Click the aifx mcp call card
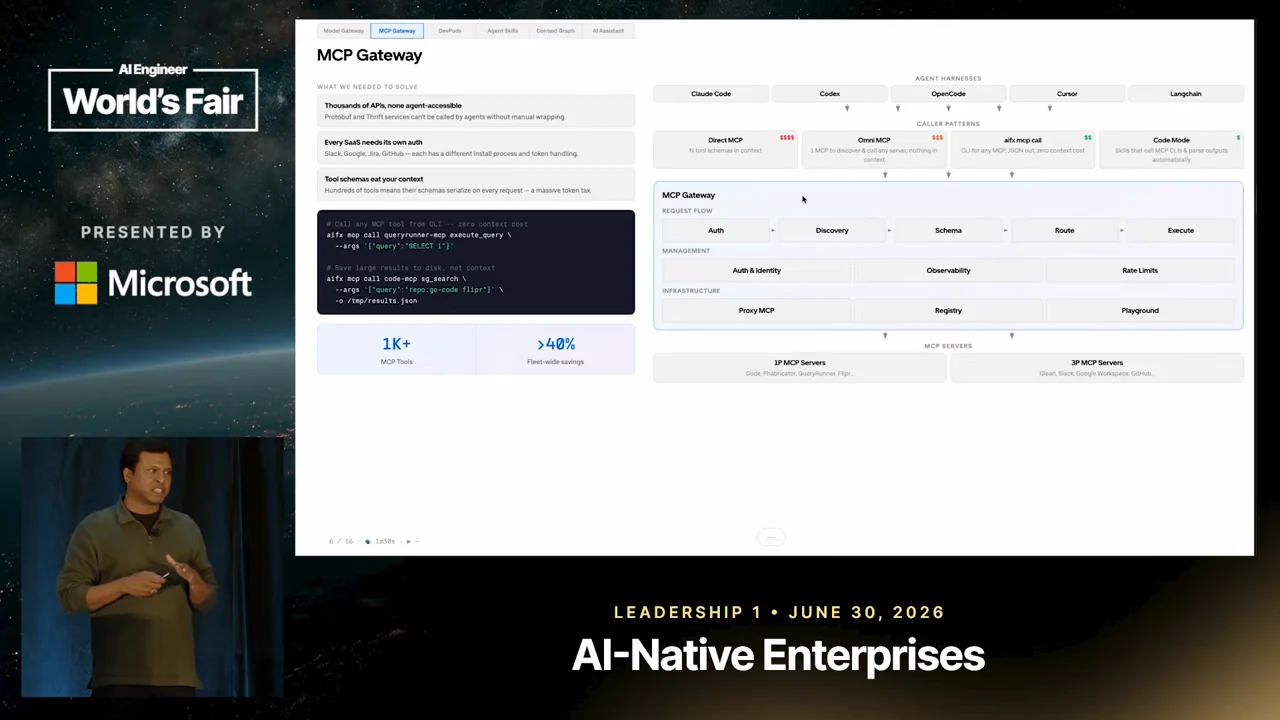1280x720 pixels. pos(1022,148)
